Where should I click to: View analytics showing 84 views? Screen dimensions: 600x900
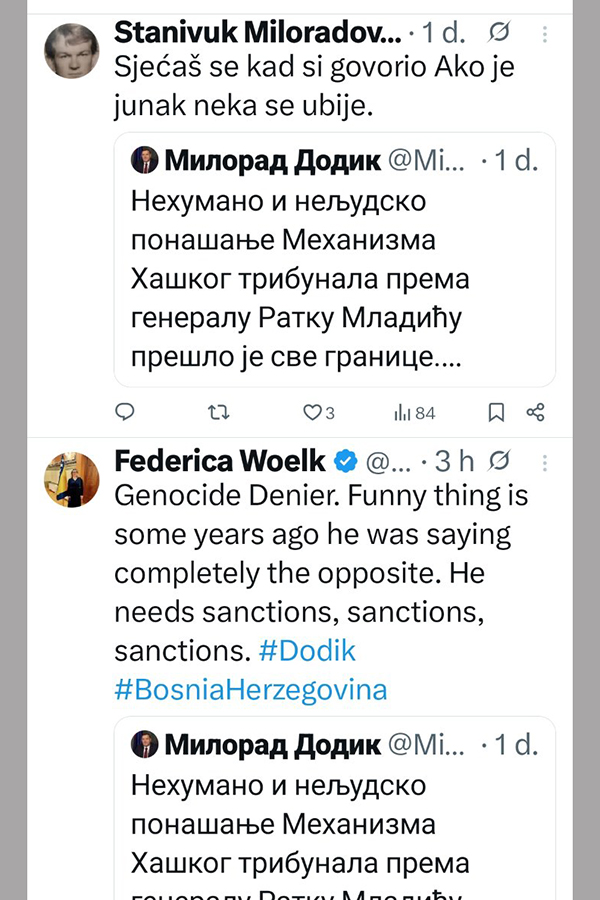pos(414,412)
